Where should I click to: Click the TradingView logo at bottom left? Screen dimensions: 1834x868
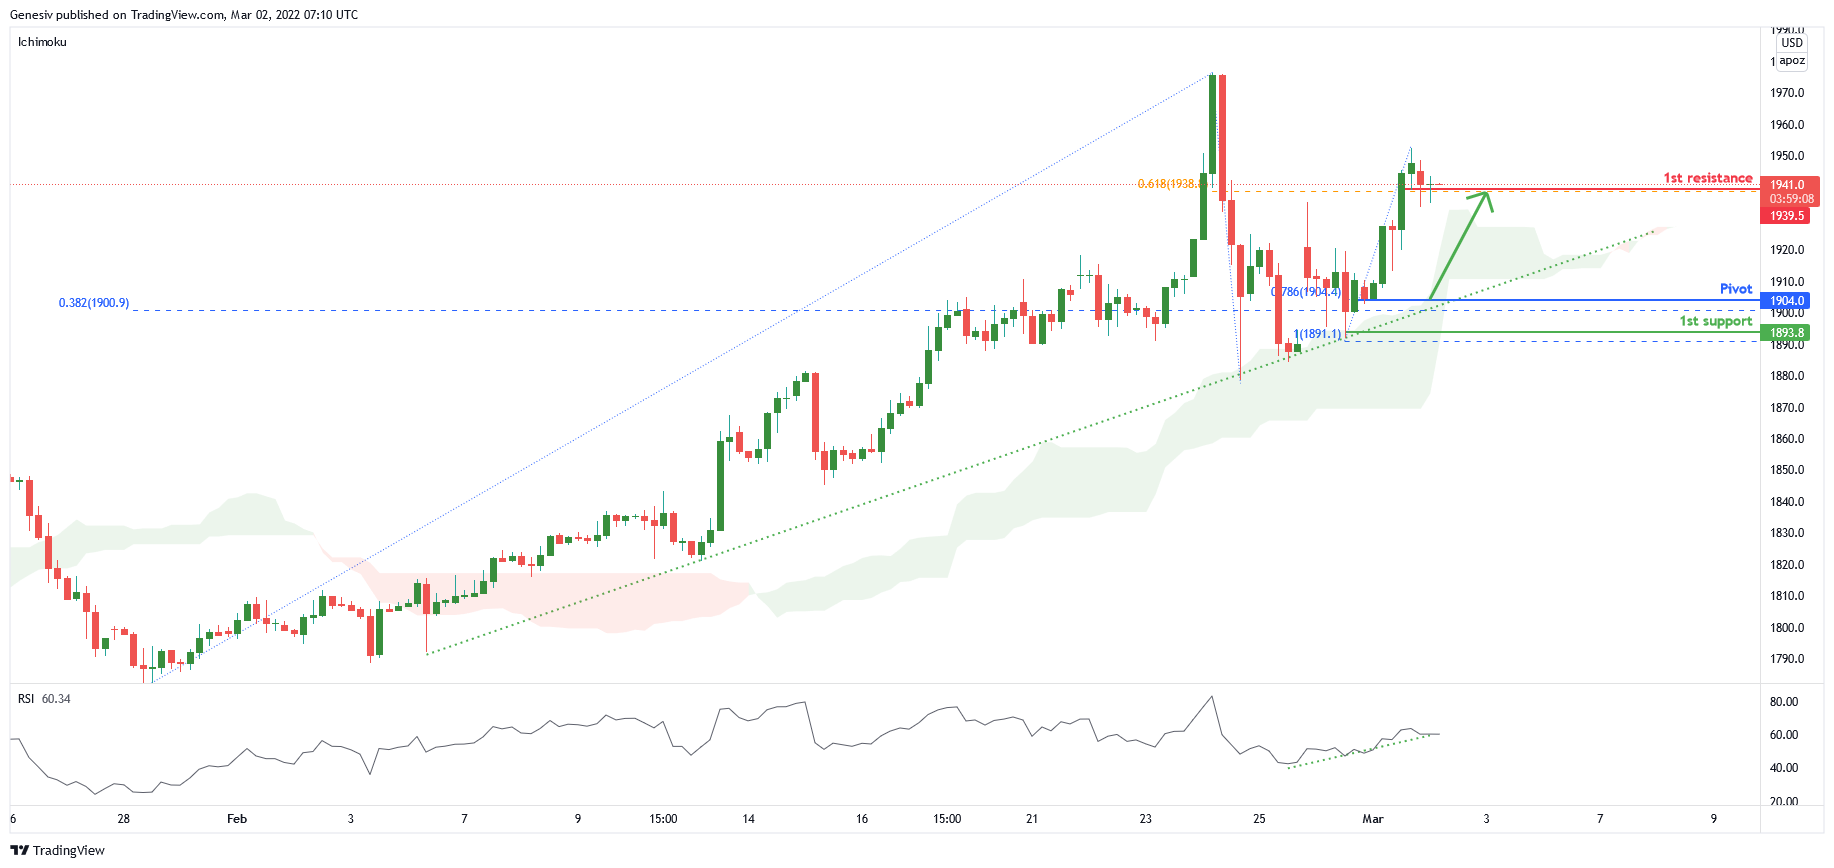click(58, 850)
